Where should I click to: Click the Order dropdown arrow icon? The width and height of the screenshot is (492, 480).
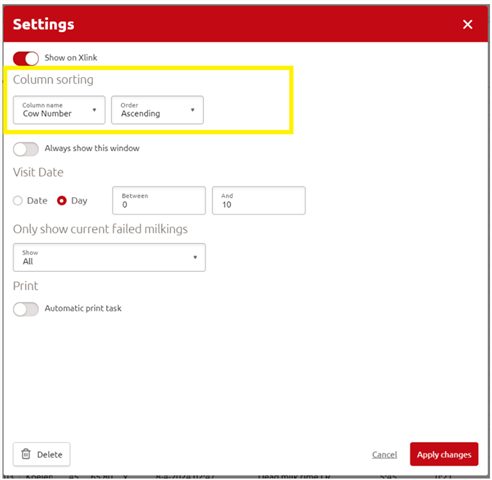pos(192,110)
